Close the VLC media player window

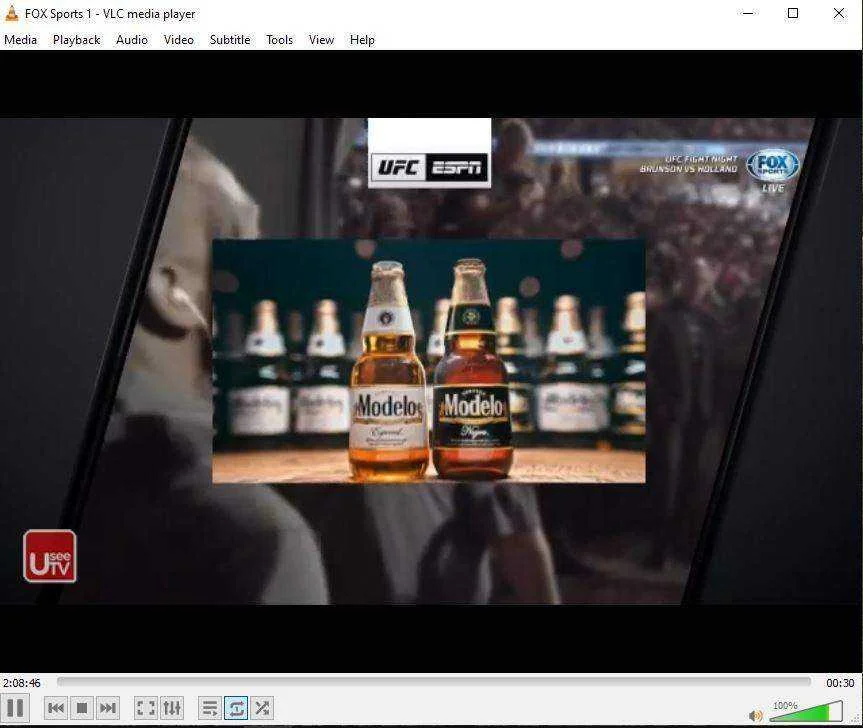pos(839,13)
